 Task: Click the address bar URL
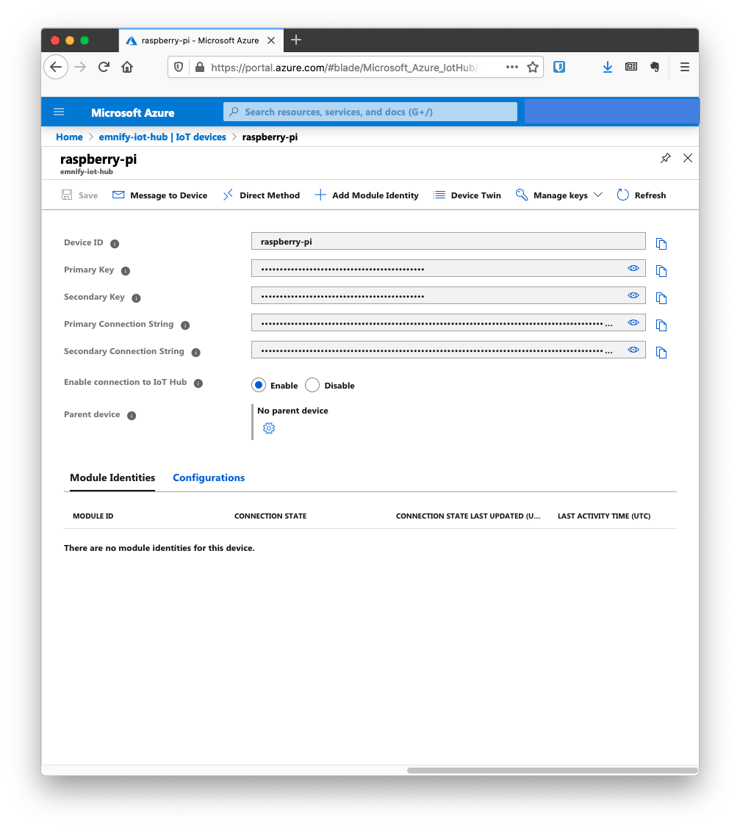344,68
